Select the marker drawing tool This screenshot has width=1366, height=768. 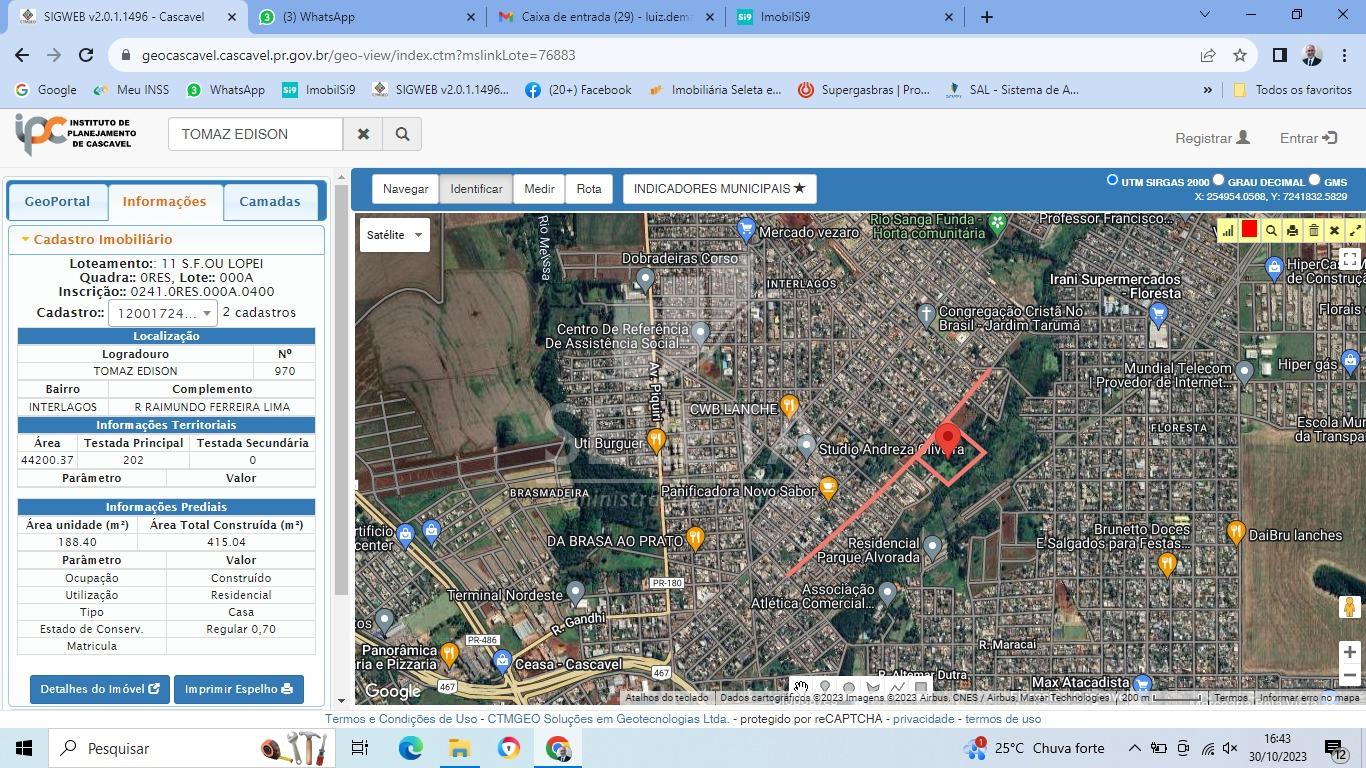click(x=825, y=688)
